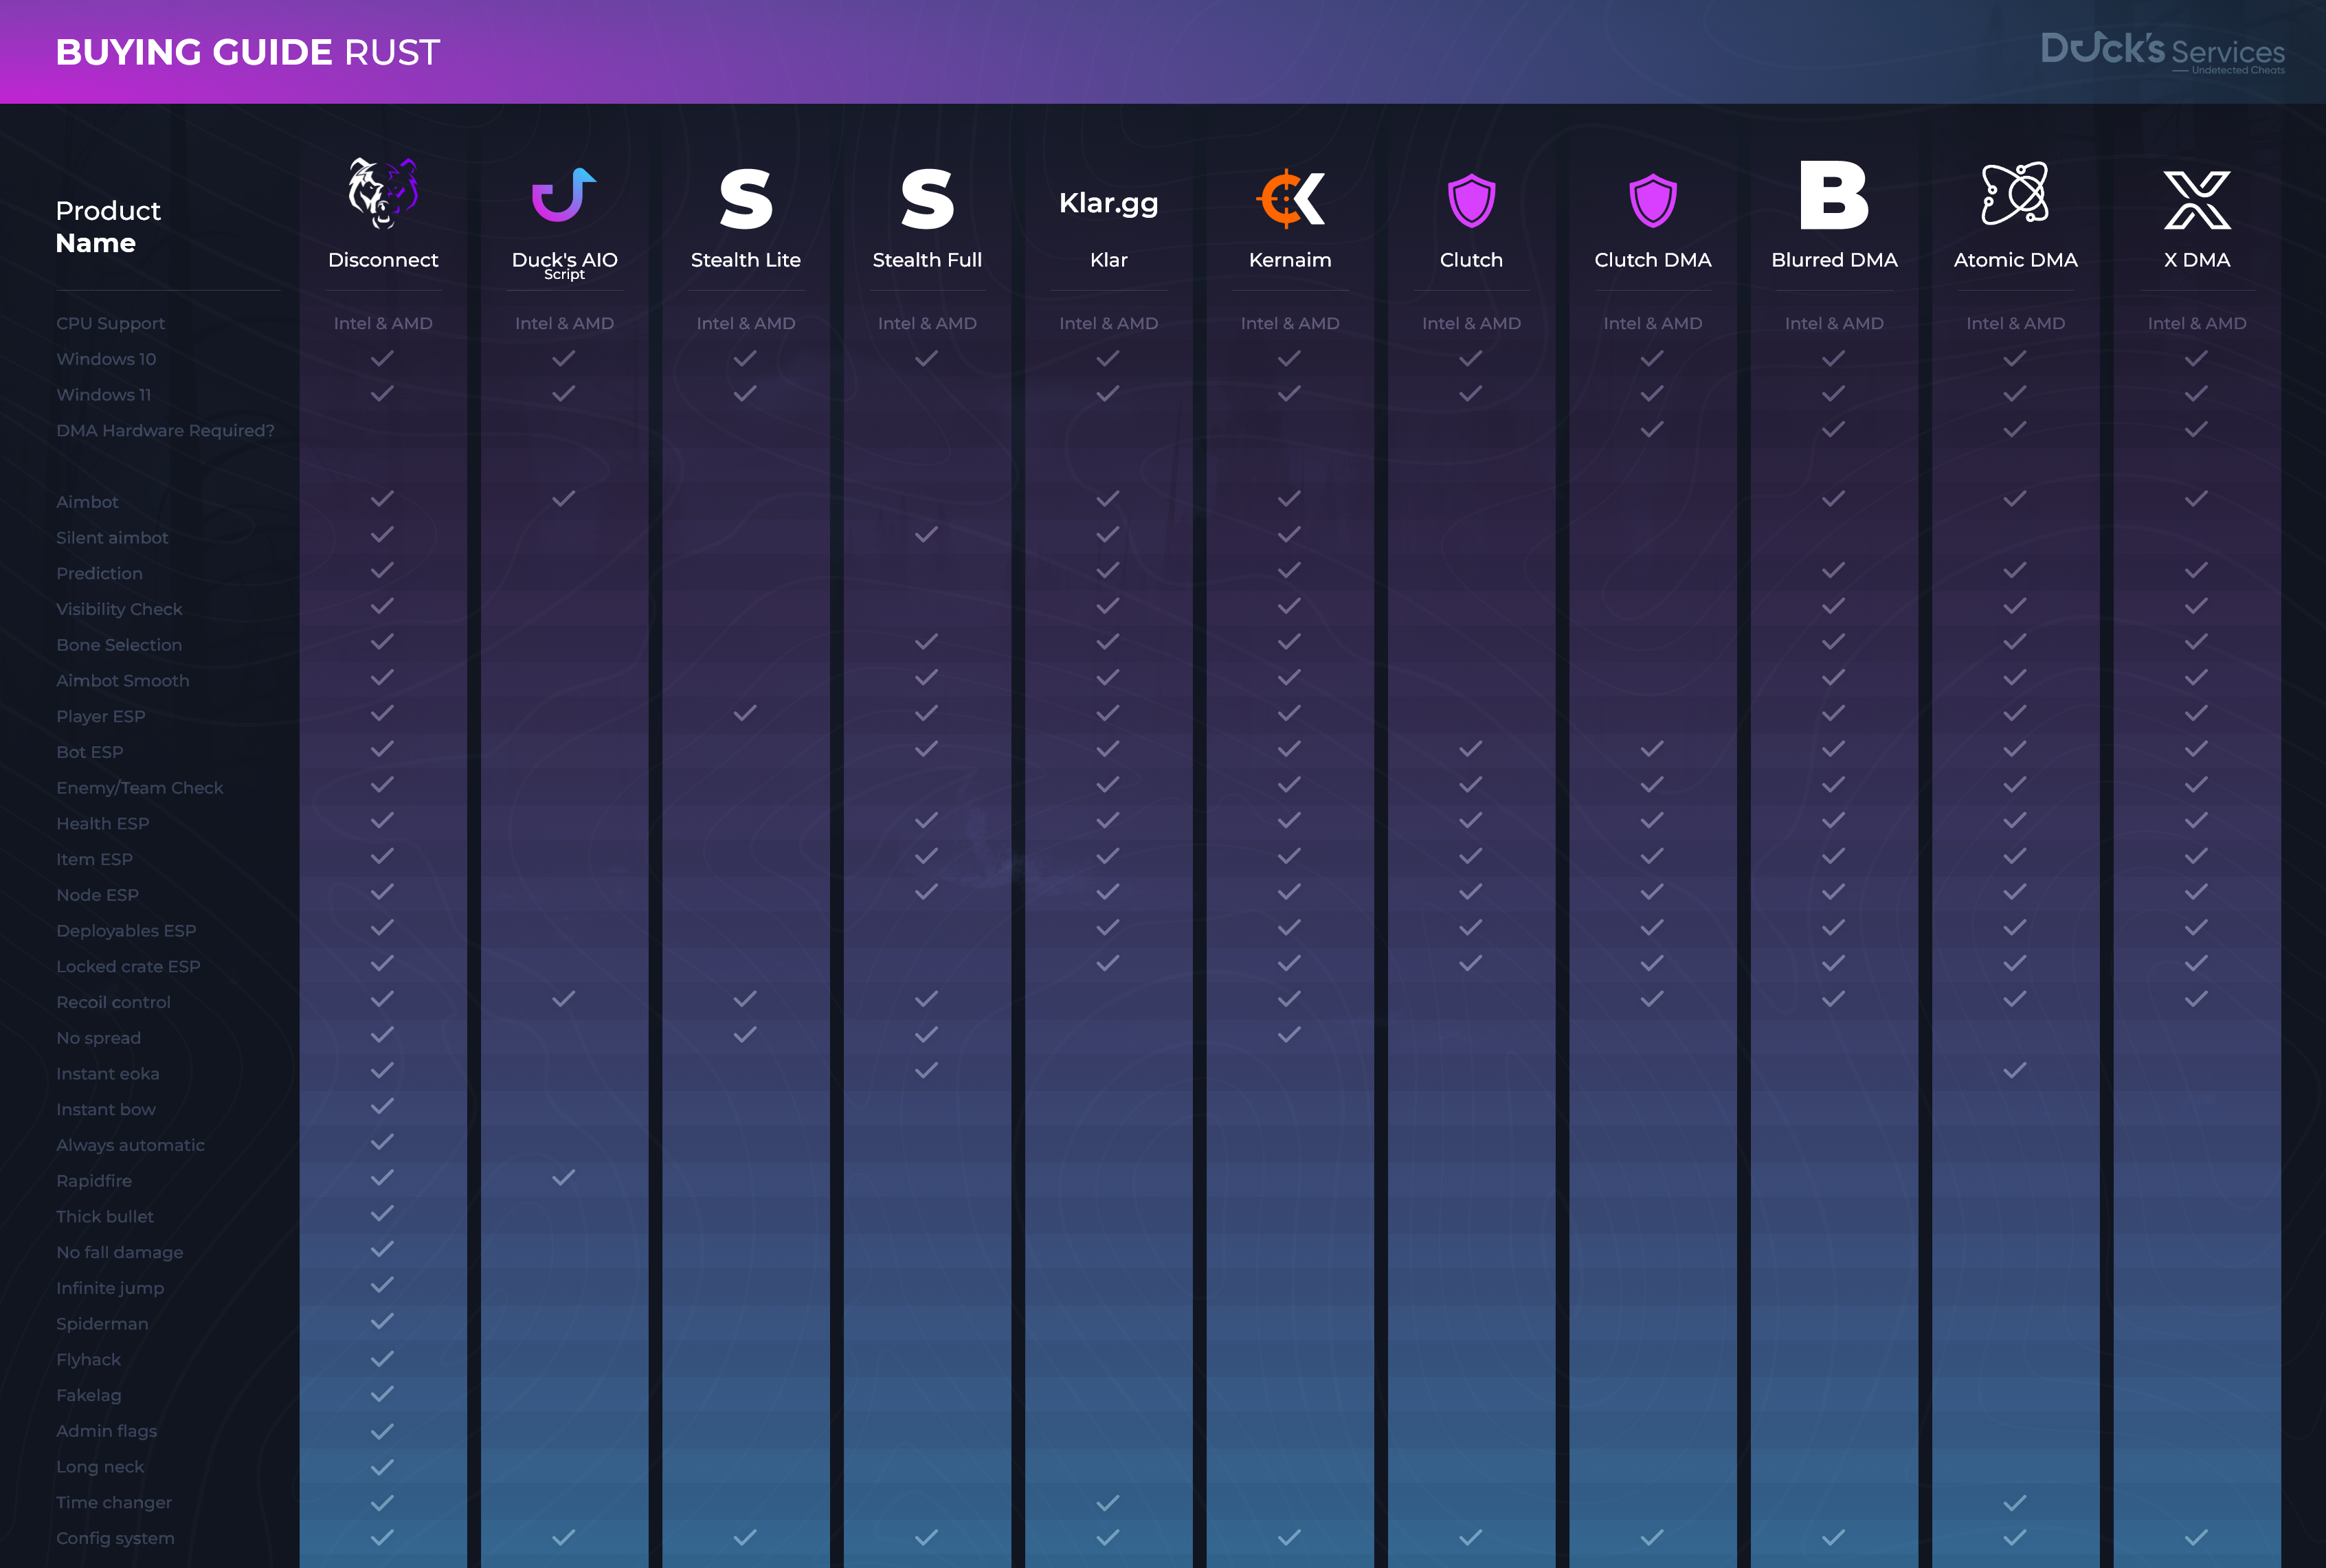Click the Atomic DMA atom logo
Viewport: 2326px width, 1568px height.
2015,194
